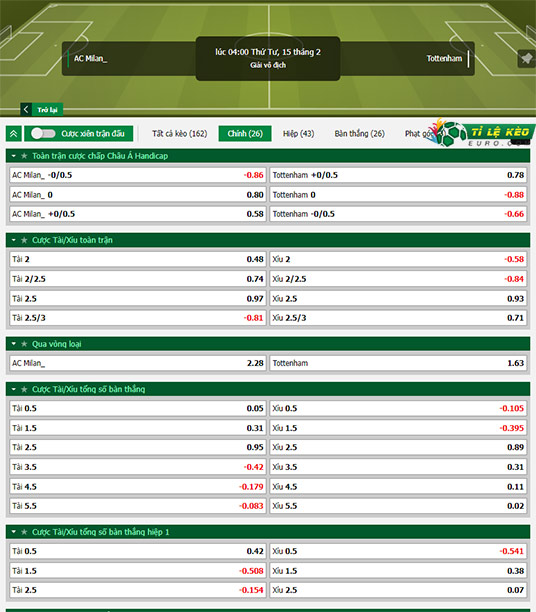Select AC Milan -0/0.5 handicap odds

(x=138, y=175)
